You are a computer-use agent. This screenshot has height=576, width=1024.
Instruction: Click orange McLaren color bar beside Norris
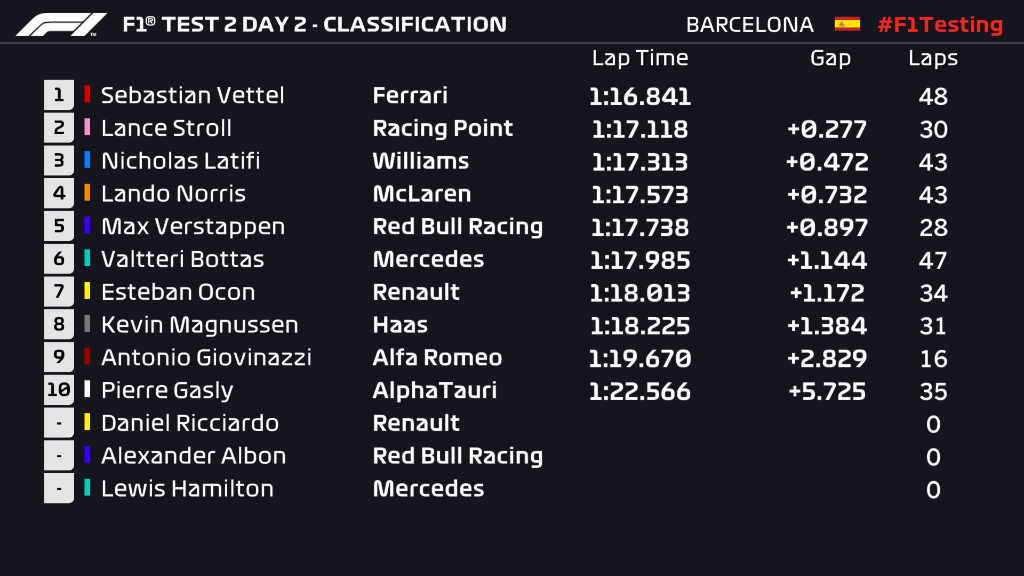tap(87, 193)
